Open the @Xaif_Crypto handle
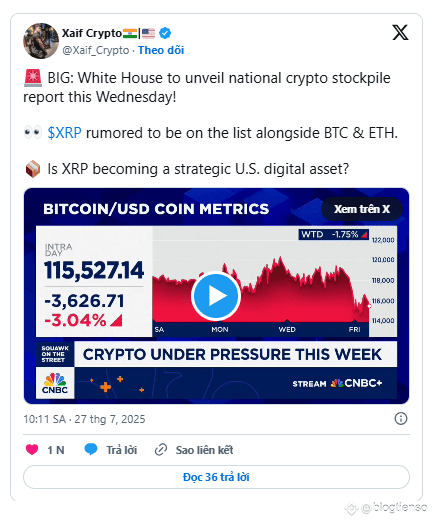The height and width of the screenshot is (525, 435). pyautogui.click(x=96, y=50)
